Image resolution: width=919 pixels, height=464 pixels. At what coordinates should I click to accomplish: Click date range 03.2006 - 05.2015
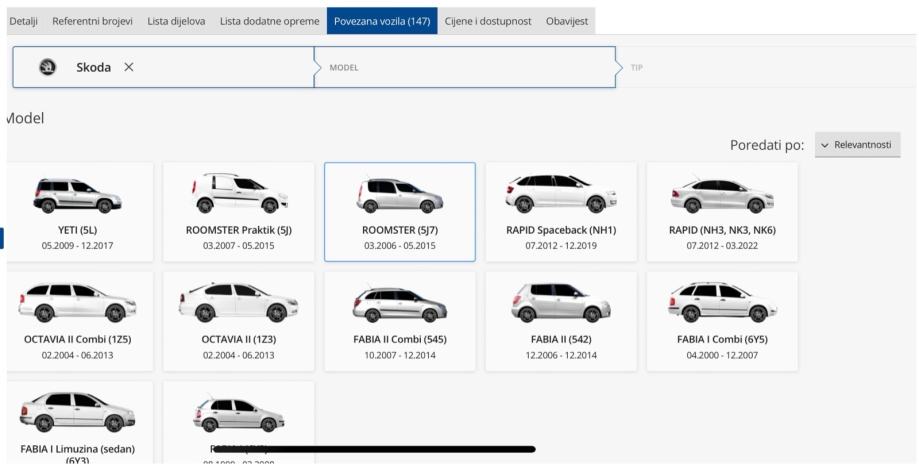(400, 245)
